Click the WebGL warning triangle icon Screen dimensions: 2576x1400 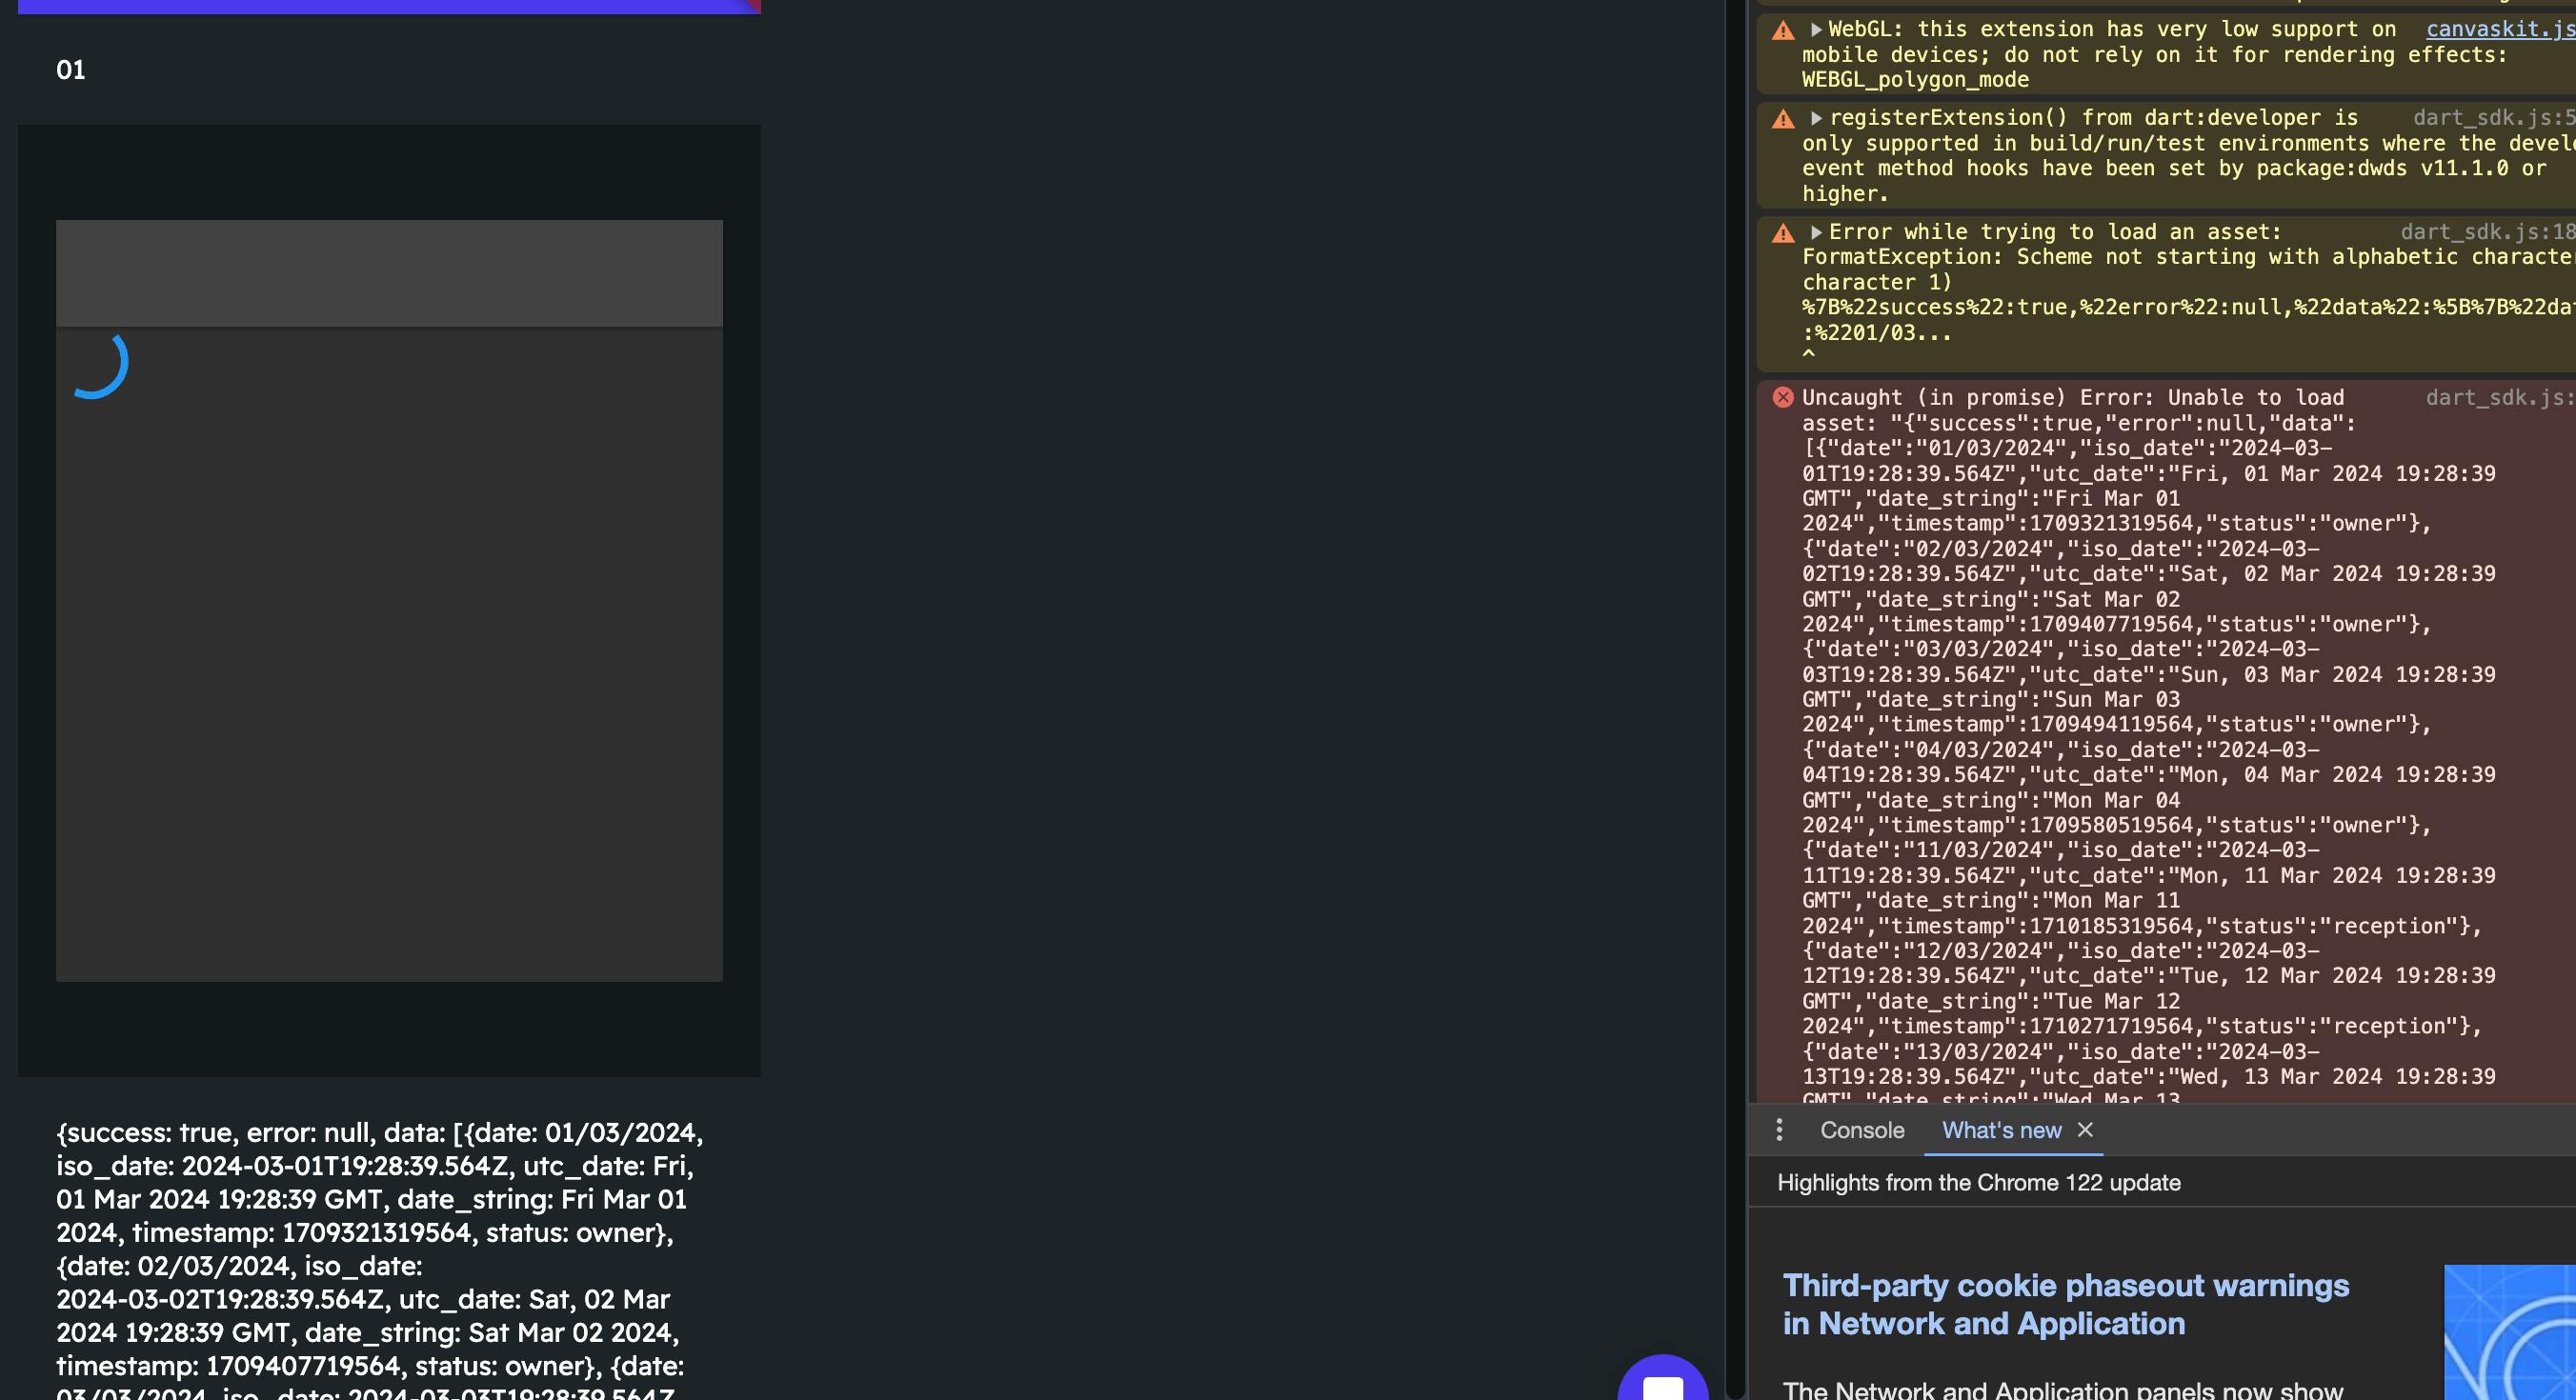(x=1783, y=31)
